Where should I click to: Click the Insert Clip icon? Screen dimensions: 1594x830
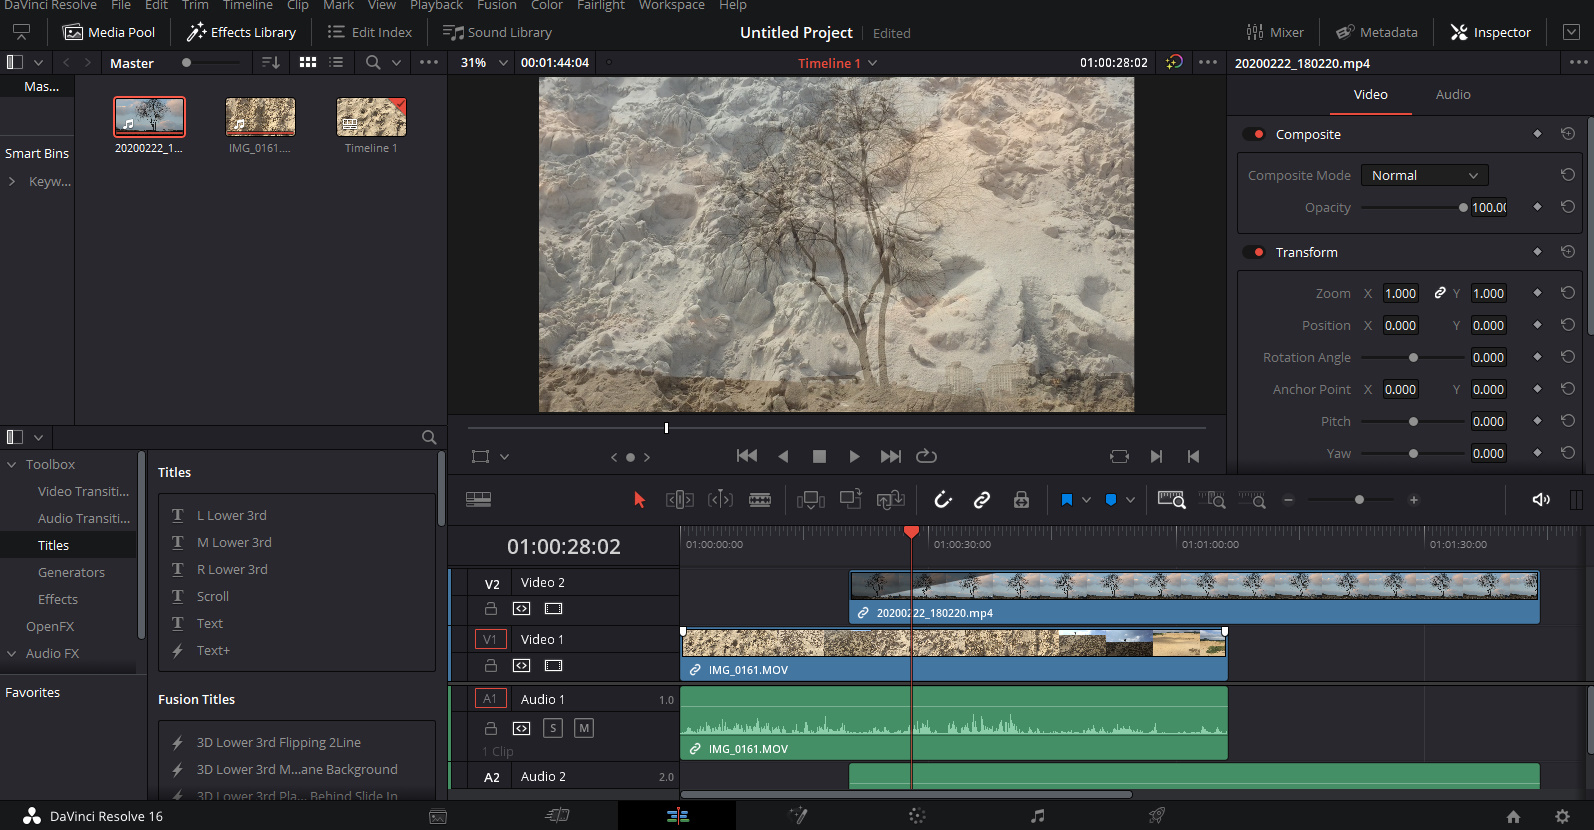click(811, 500)
